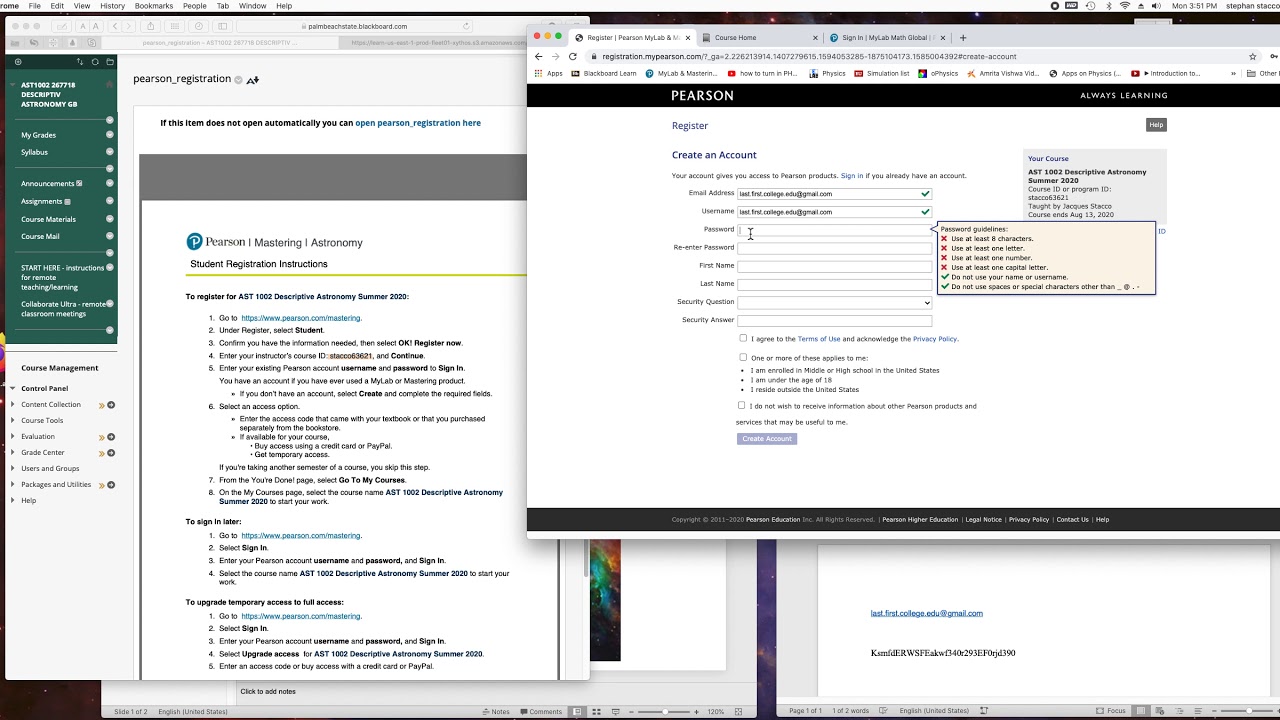
Task: Click the Sign in link
Action: click(852, 176)
